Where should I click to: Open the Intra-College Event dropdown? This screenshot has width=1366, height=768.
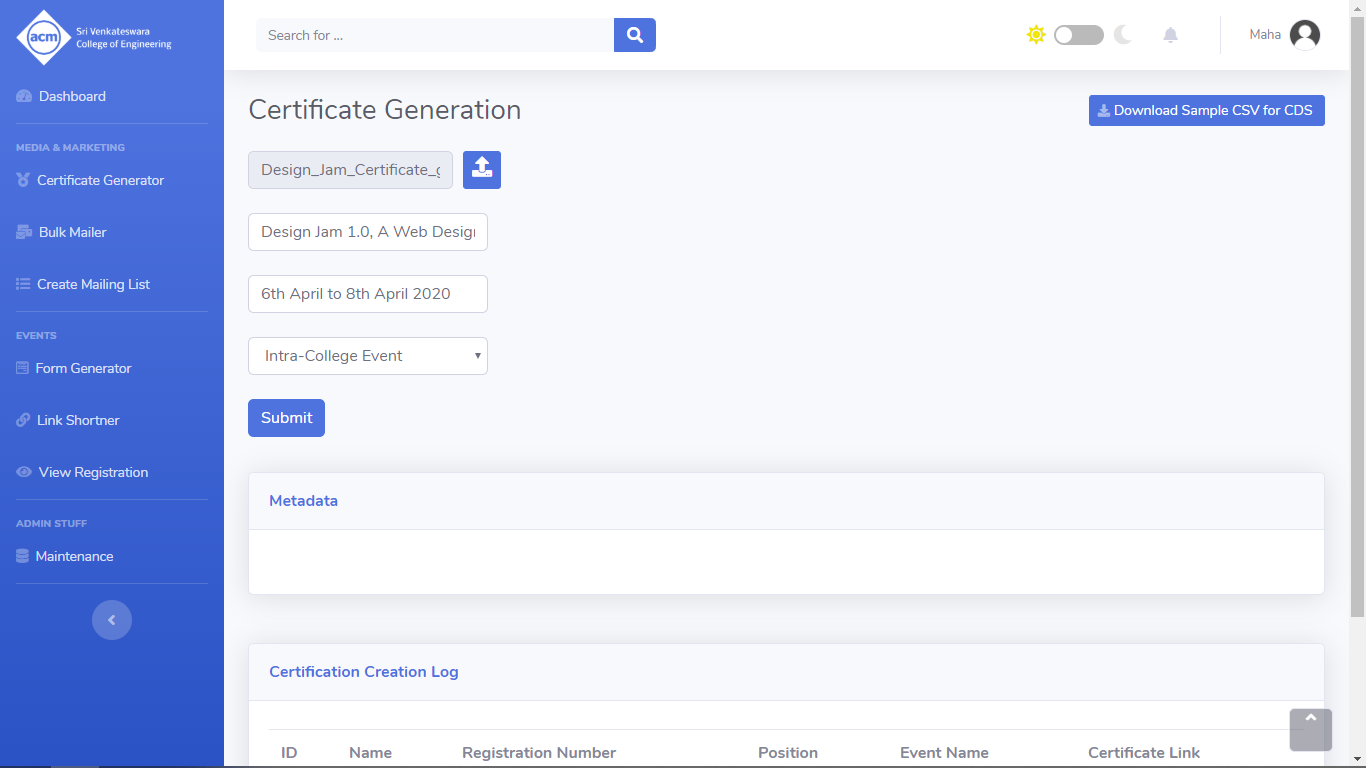[368, 356]
